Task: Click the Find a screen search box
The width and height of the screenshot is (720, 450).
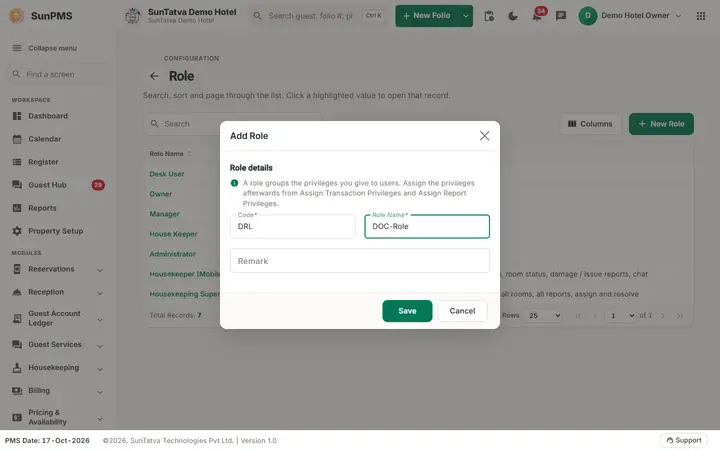Action: click(x=57, y=74)
